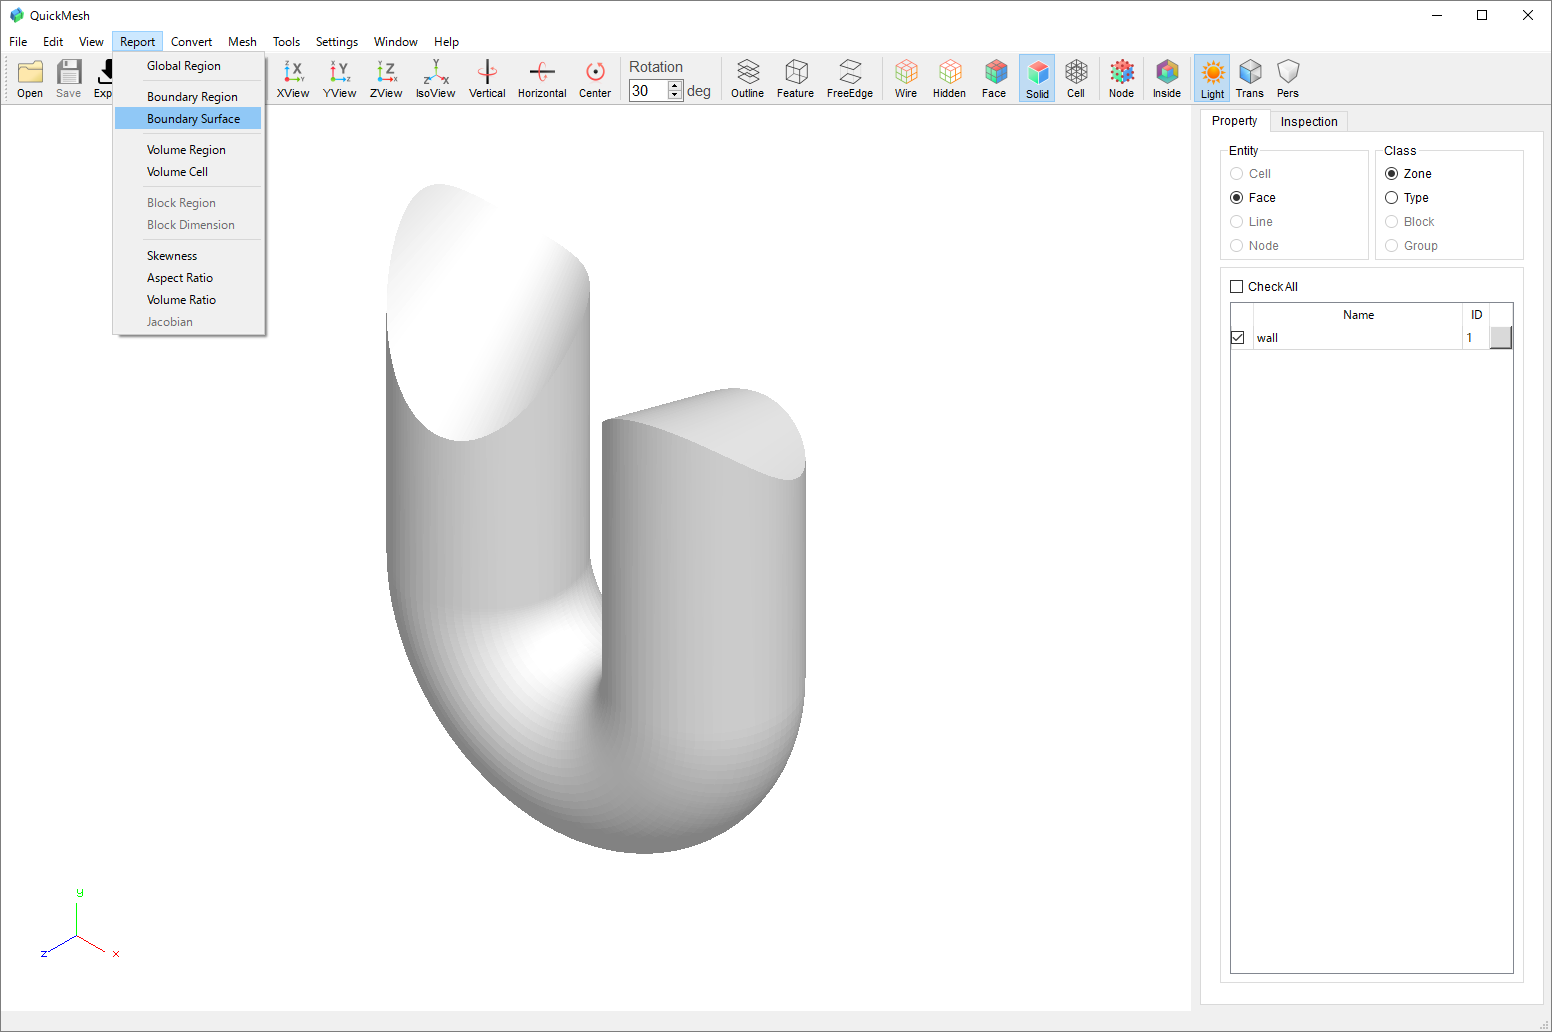Image resolution: width=1552 pixels, height=1032 pixels.
Task: Click the Name column header
Action: click(x=1358, y=315)
